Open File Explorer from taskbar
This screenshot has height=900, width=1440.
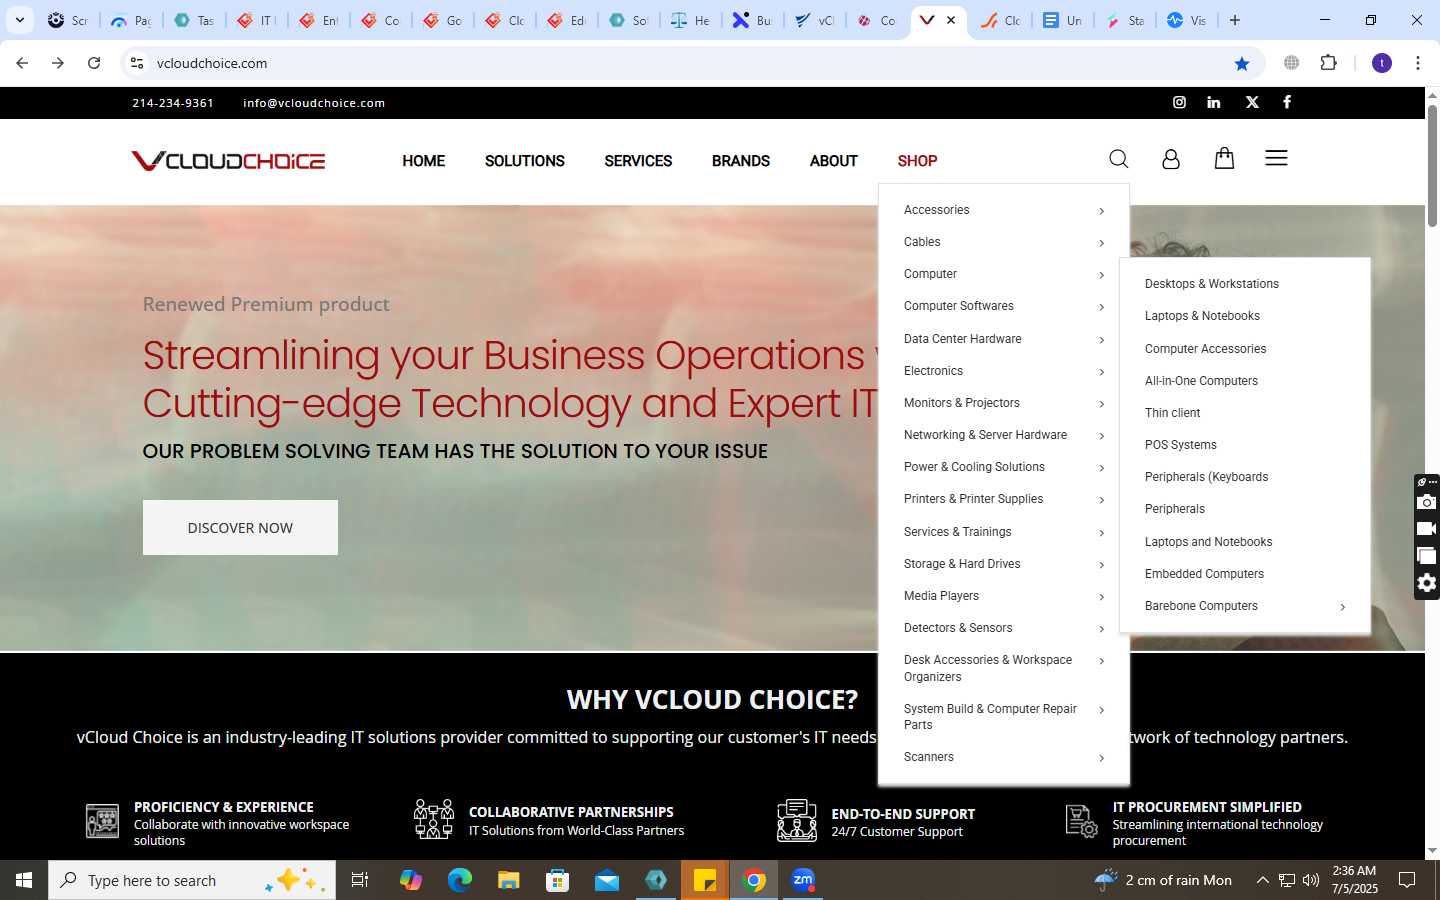click(x=509, y=880)
